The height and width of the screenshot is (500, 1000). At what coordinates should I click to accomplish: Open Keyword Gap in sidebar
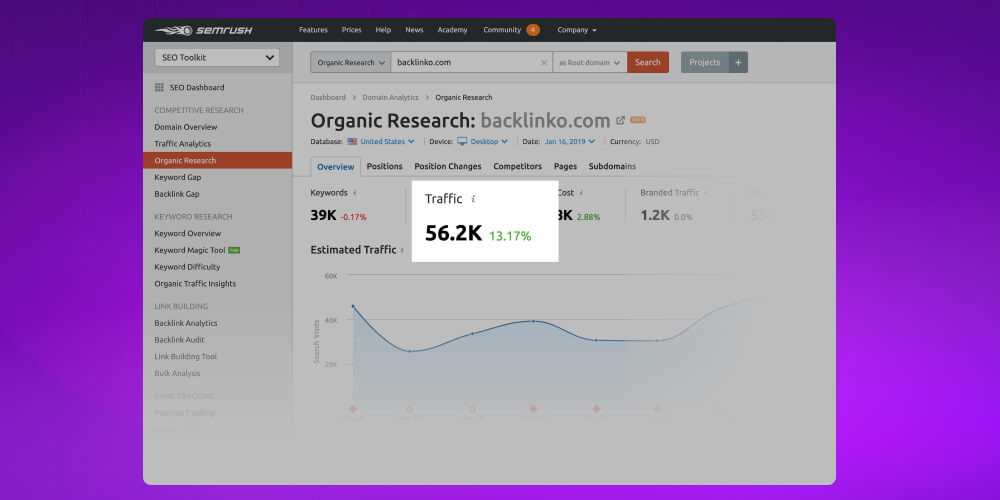178,177
